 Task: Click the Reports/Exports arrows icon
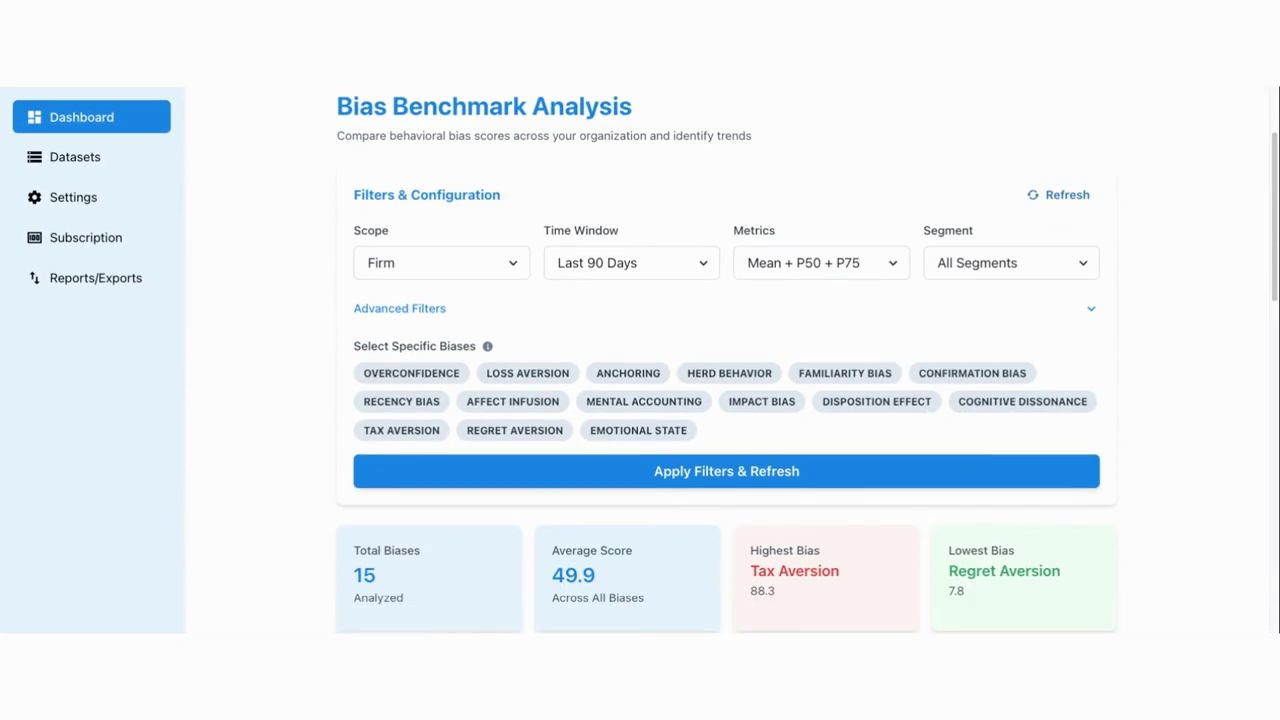click(34, 278)
